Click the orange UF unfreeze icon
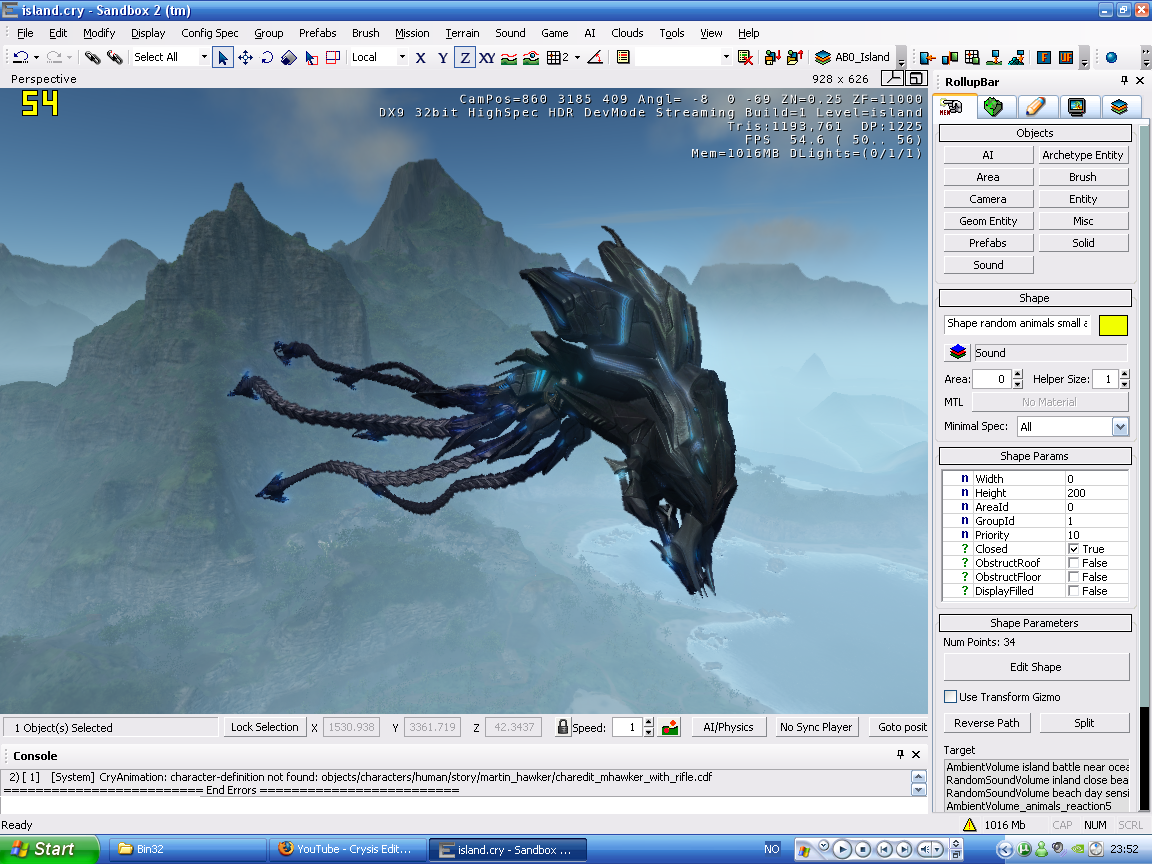1152x864 pixels. [x=1066, y=57]
